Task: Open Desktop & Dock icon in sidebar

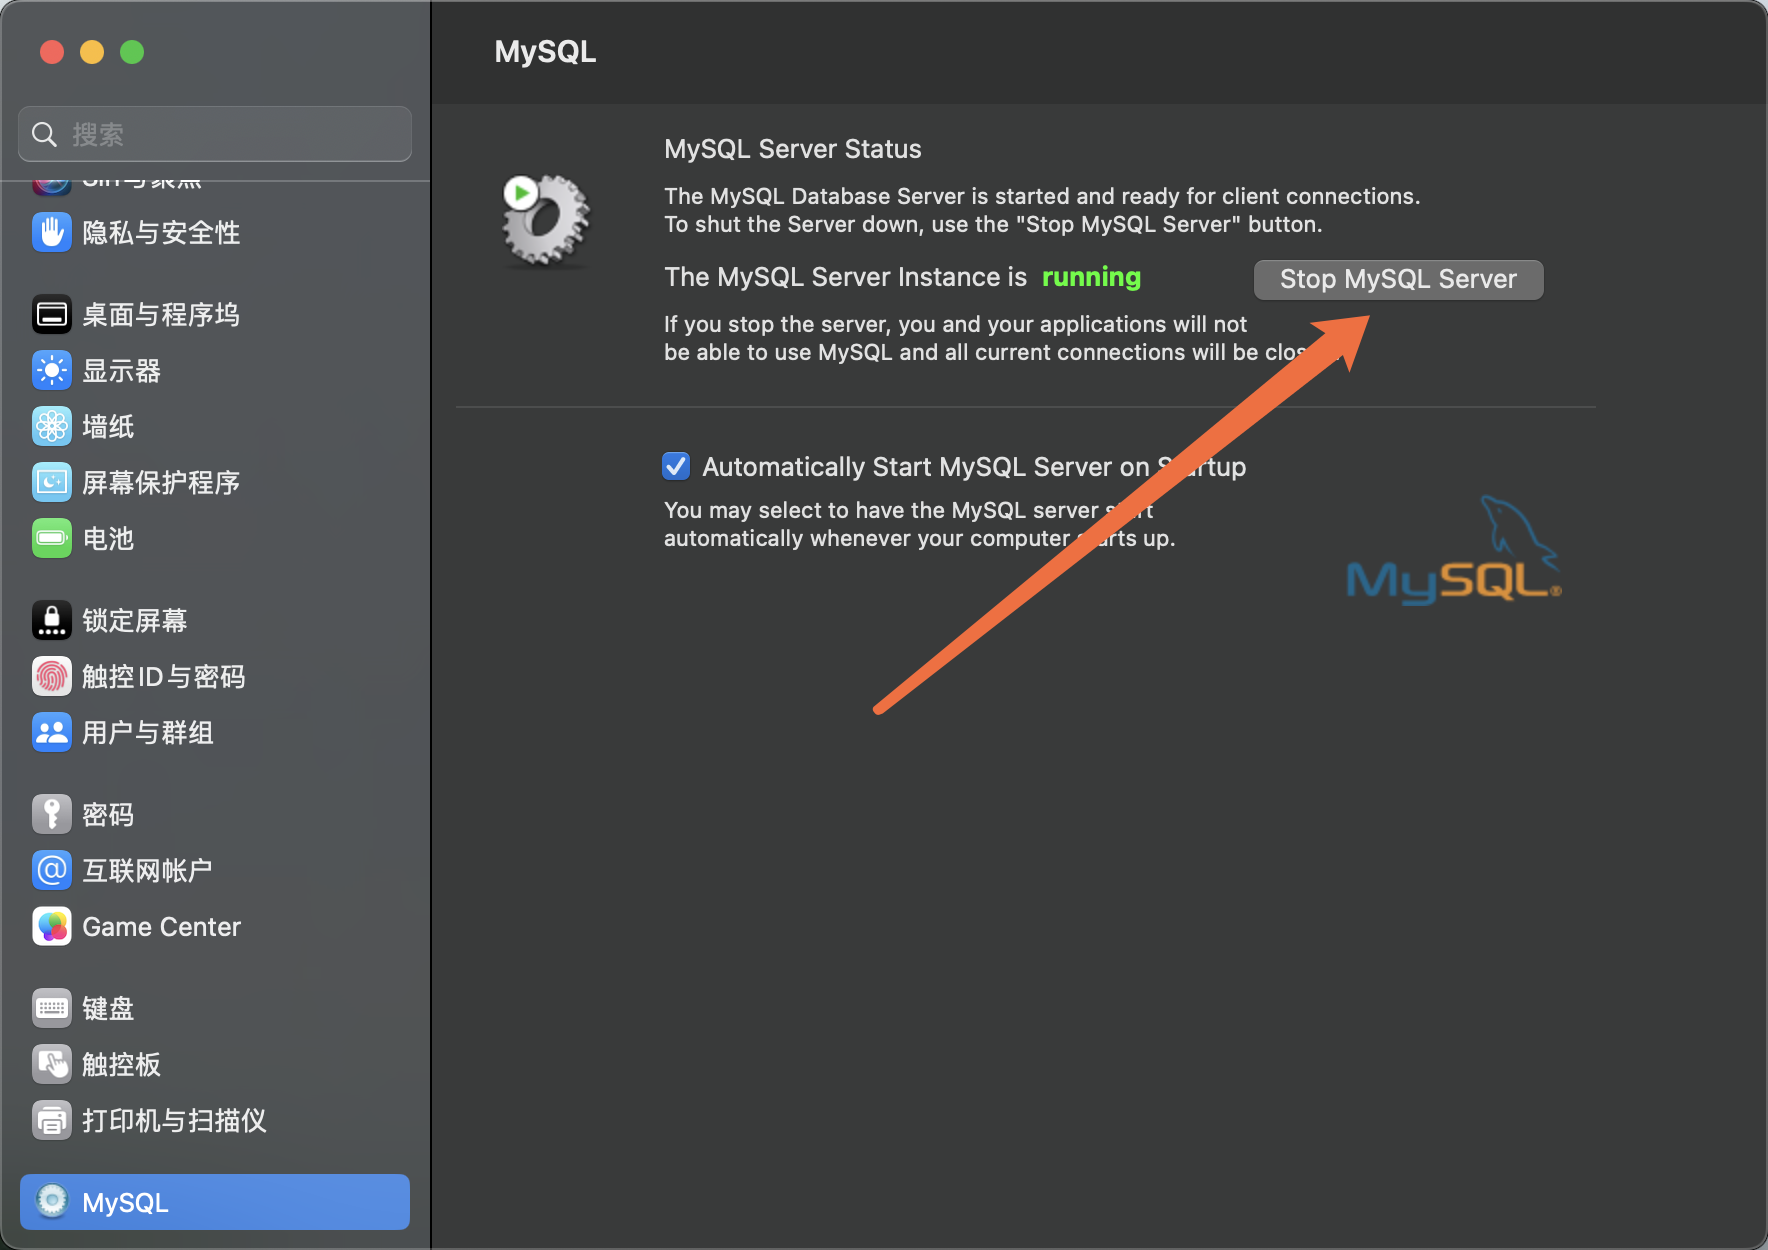Action: (52, 315)
